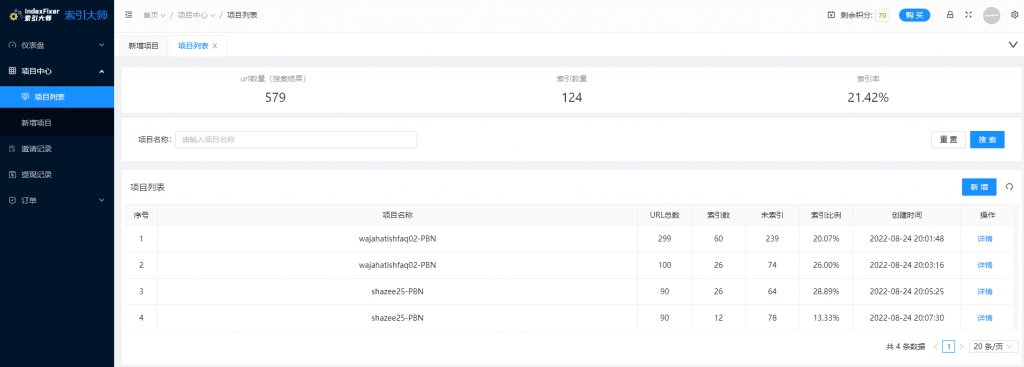1024x367 pixels.
Task: Open the 项目中心 breadcrumb dropdown
Action: pos(197,15)
